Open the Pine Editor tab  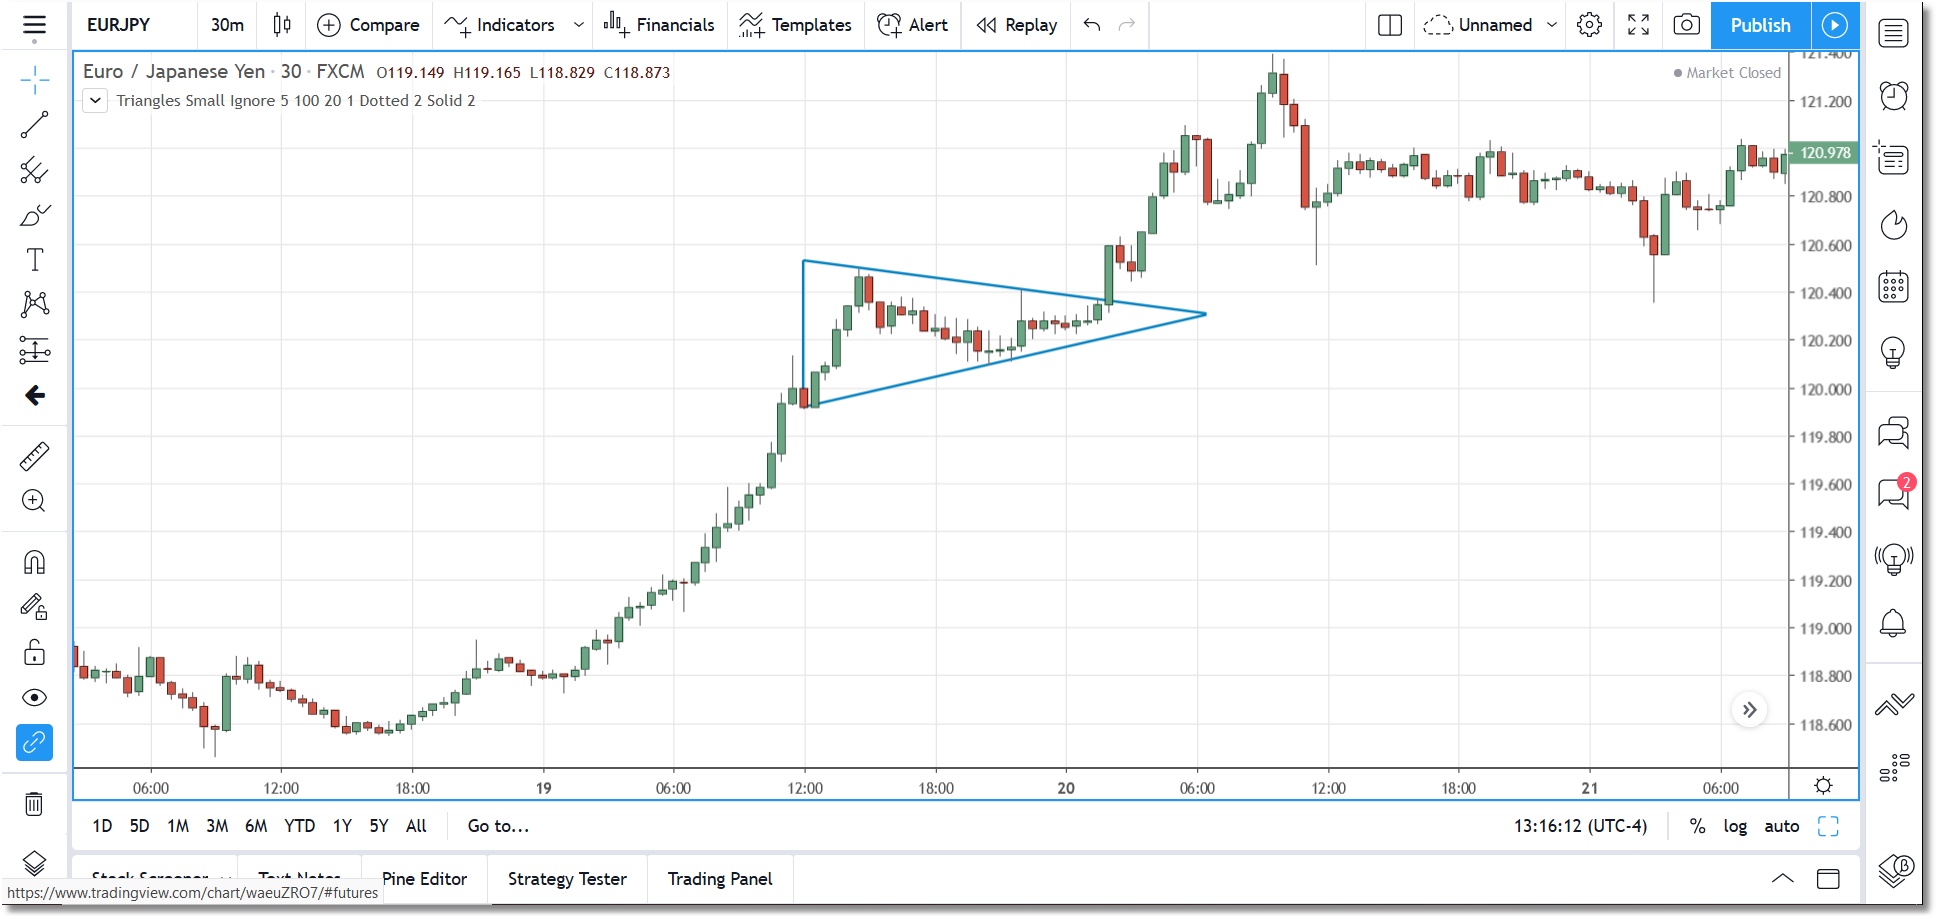(424, 879)
